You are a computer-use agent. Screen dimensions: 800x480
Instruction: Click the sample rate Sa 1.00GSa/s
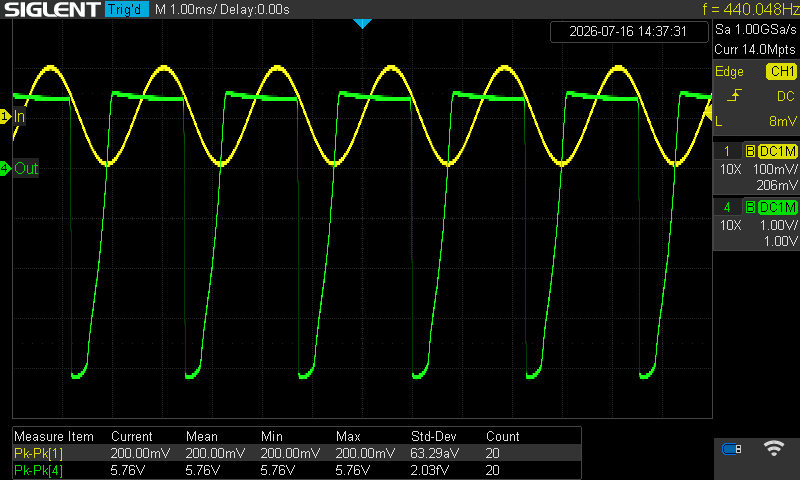point(756,30)
